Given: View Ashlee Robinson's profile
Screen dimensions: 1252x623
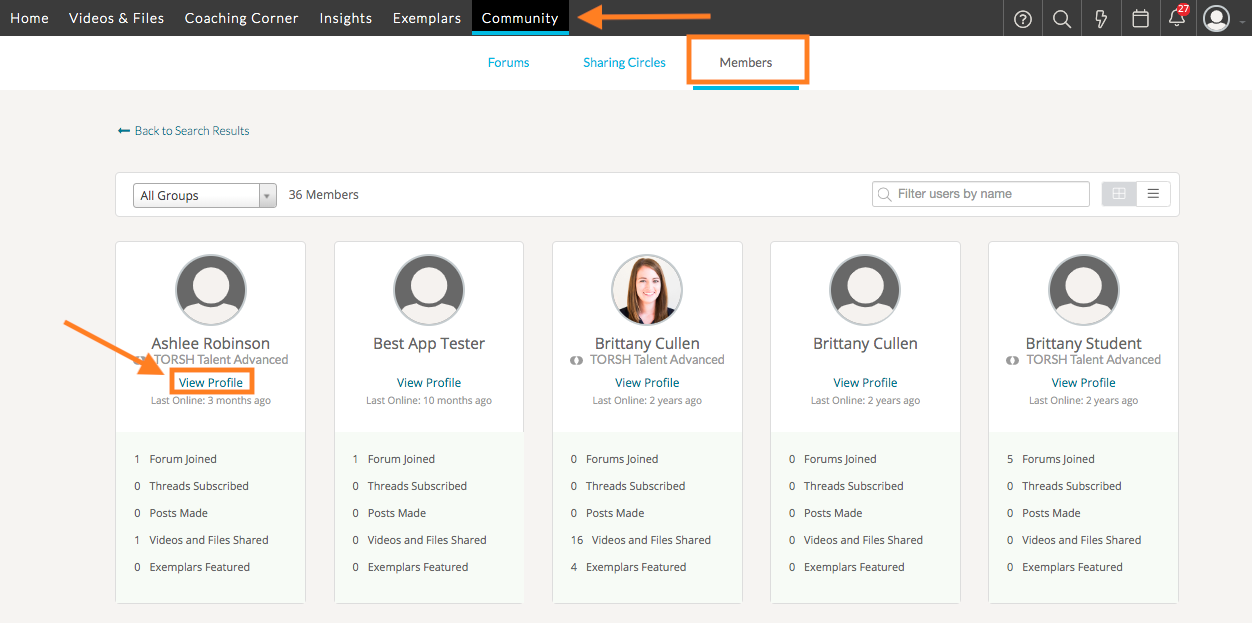Looking at the screenshot, I should point(211,382).
